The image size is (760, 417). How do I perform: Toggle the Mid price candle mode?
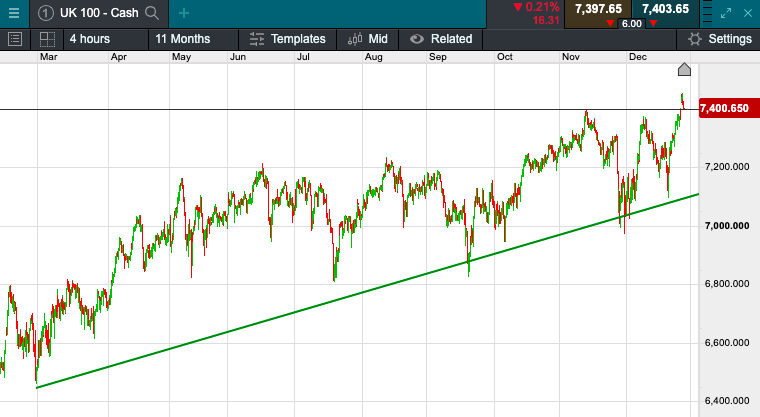[368, 39]
